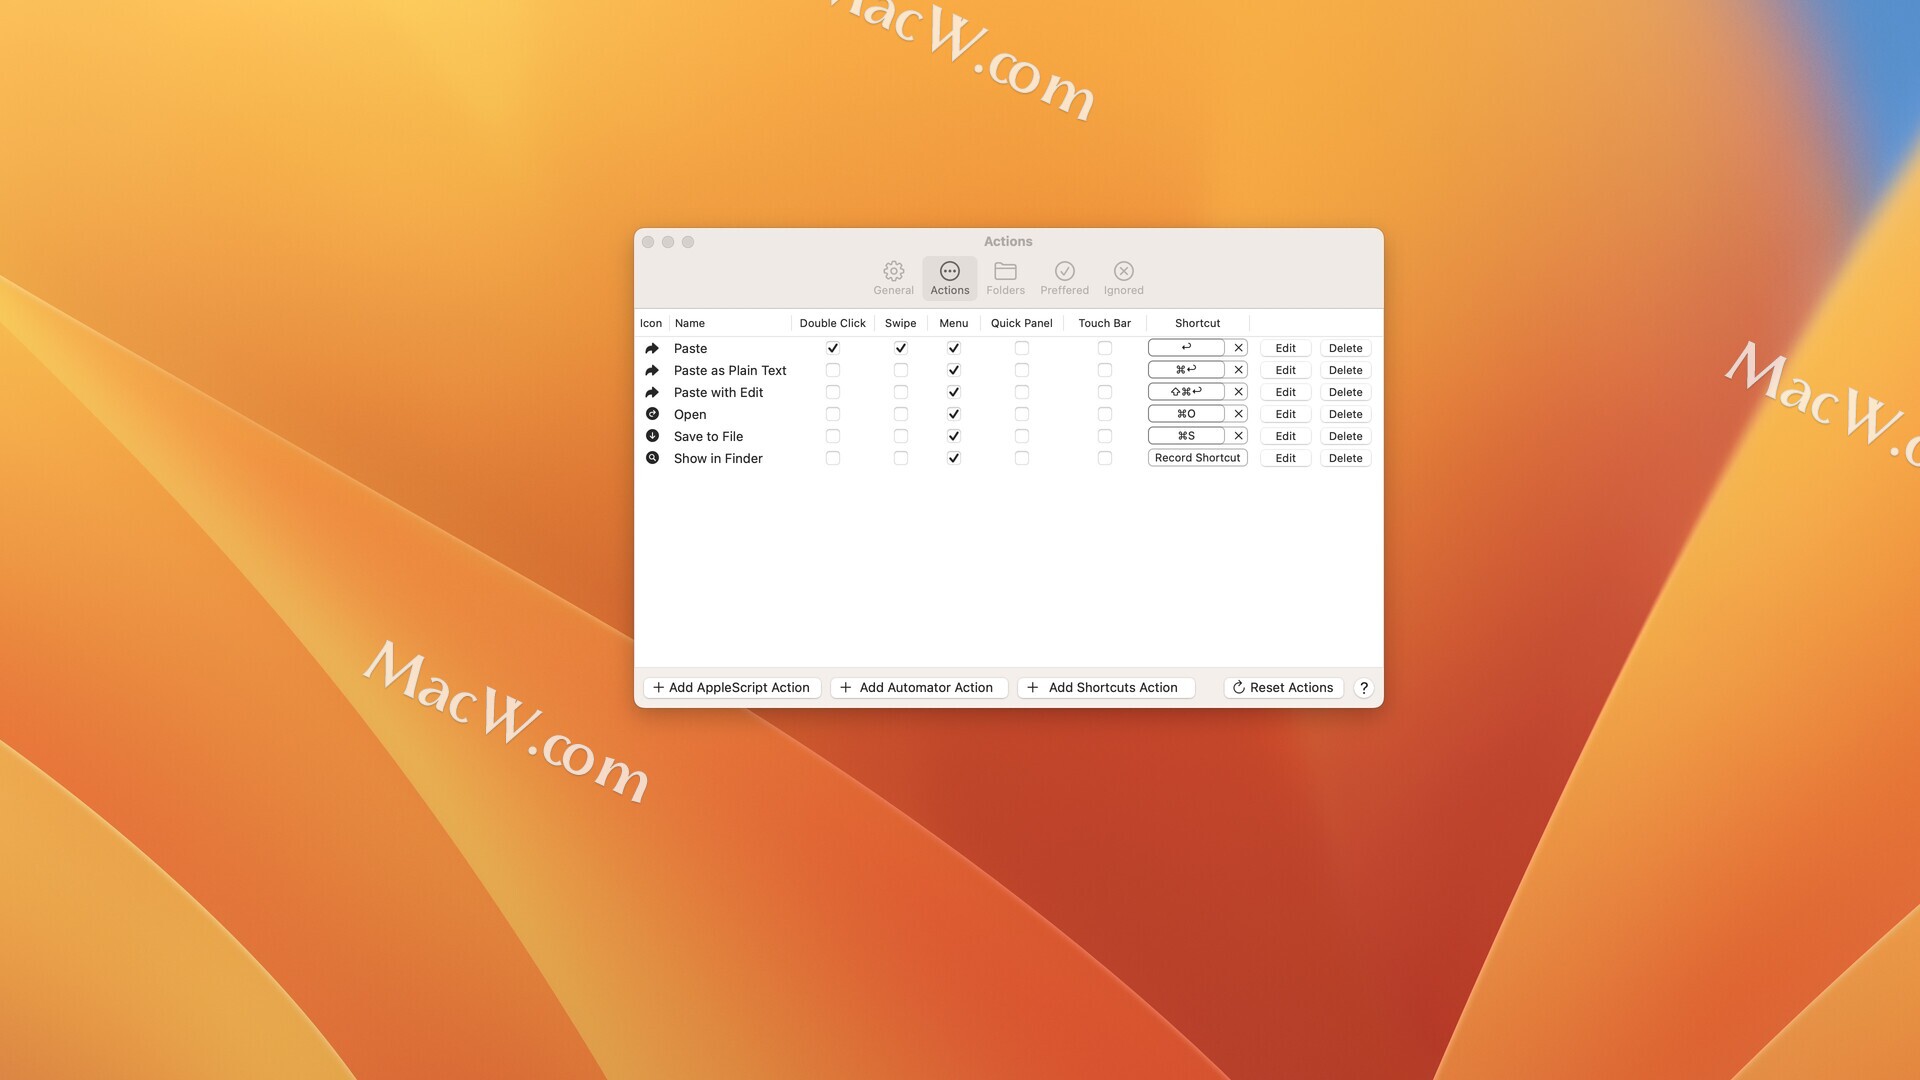This screenshot has height=1080, width=1920.
Task: Enable Quick Panel for Paste
Action: pyautogui.click(x=1021, y=348)
